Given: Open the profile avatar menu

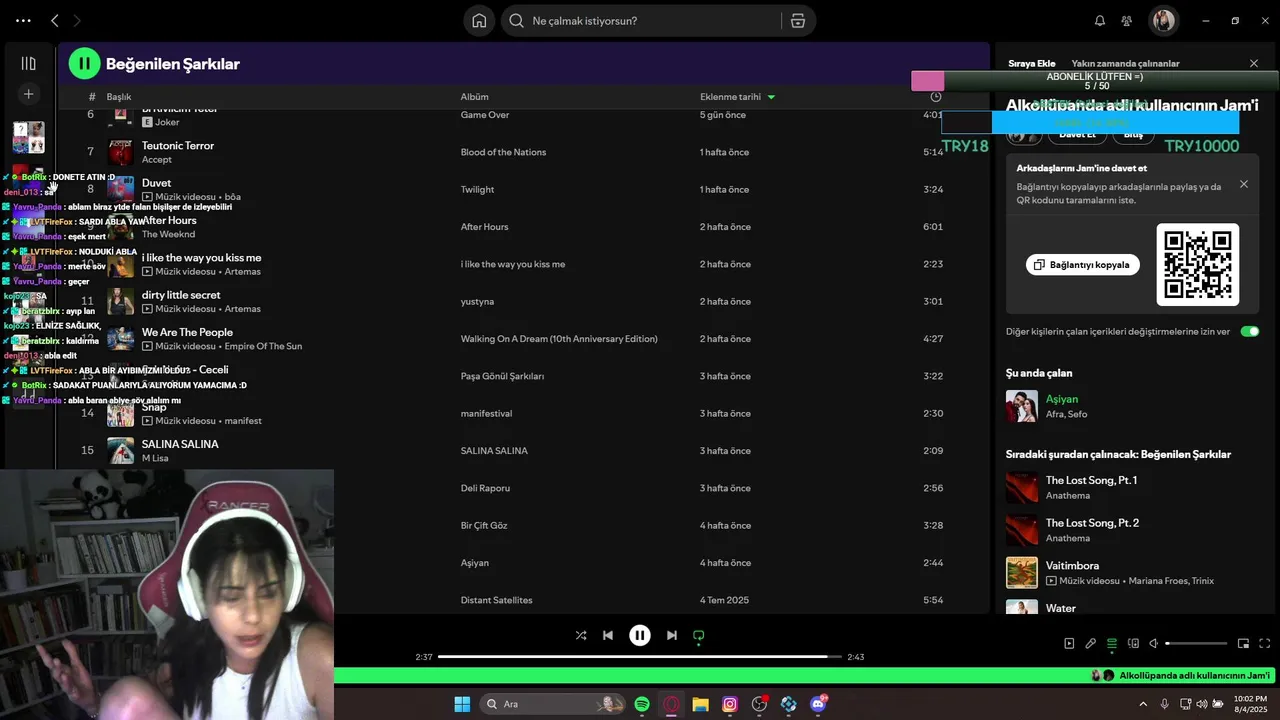Looking at the screenshot, I should (x=1163, y=21).
